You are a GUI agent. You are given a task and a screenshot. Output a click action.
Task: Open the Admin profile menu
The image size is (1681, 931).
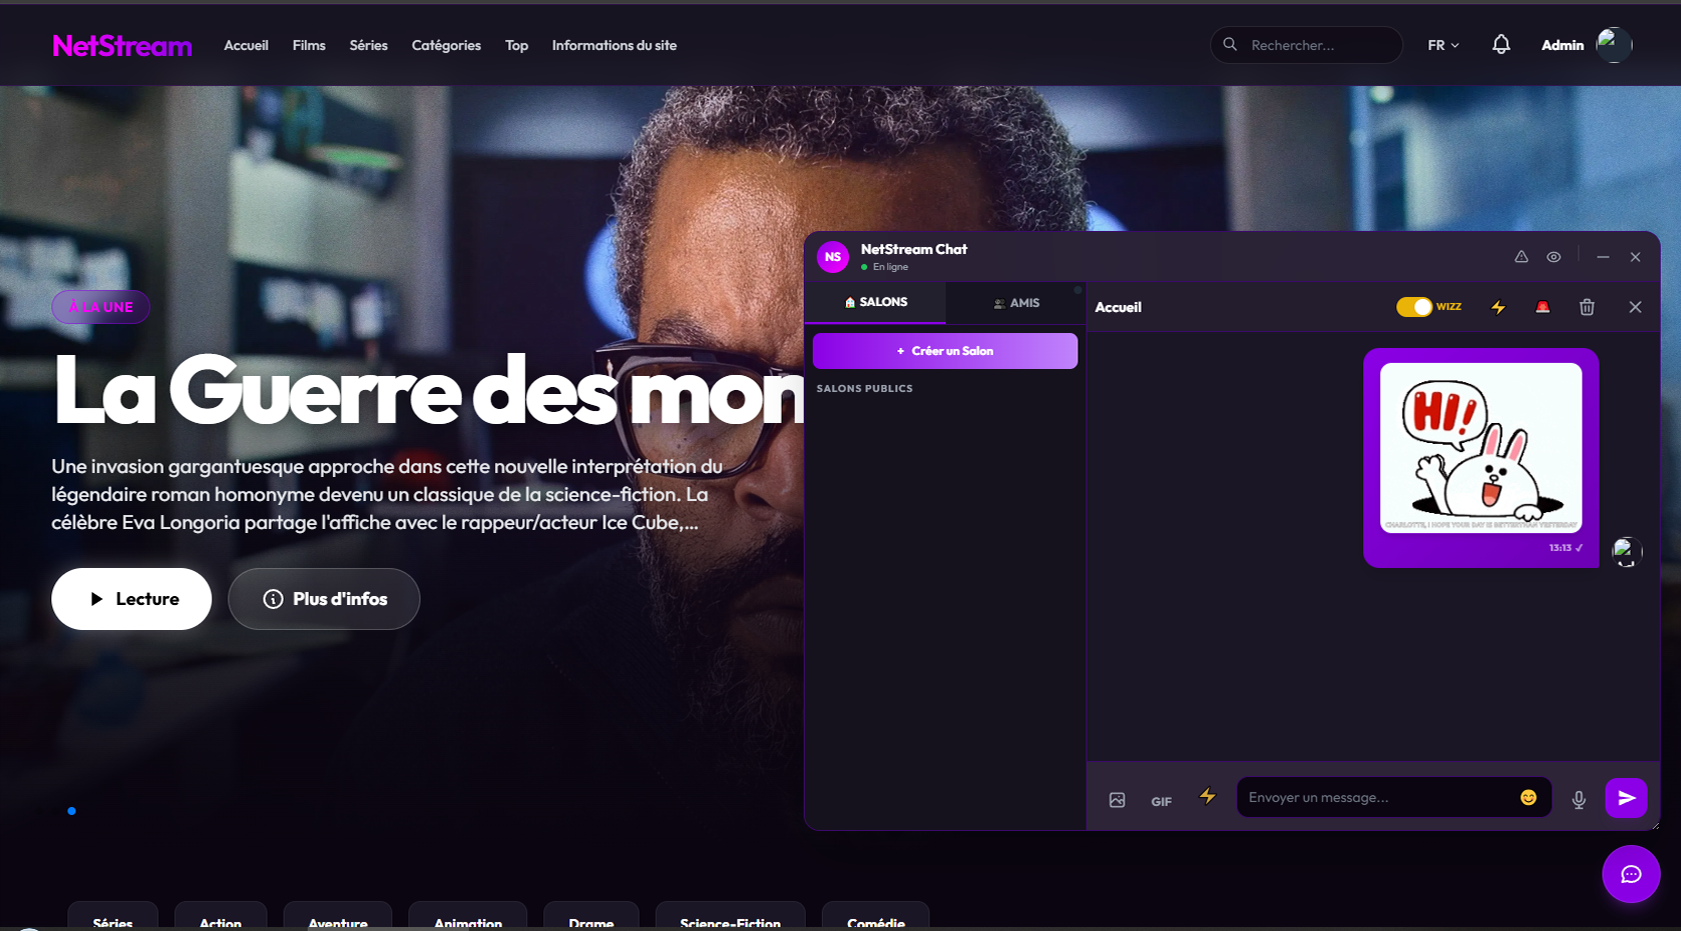[x=1585, y=45]
